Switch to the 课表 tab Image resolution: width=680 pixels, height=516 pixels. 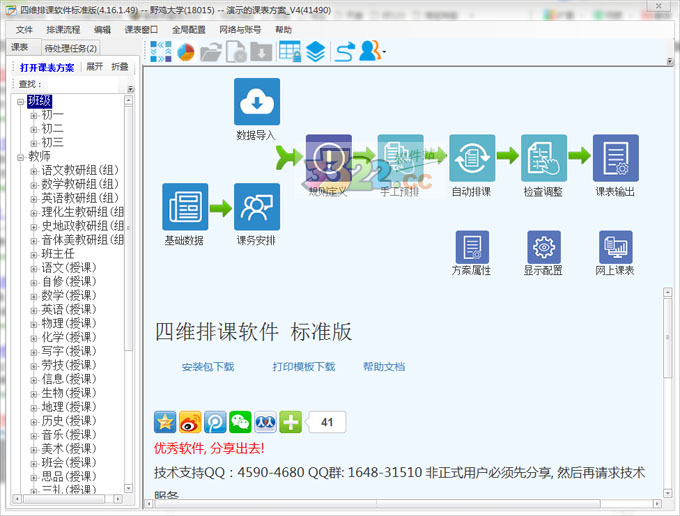pos(20,47)
